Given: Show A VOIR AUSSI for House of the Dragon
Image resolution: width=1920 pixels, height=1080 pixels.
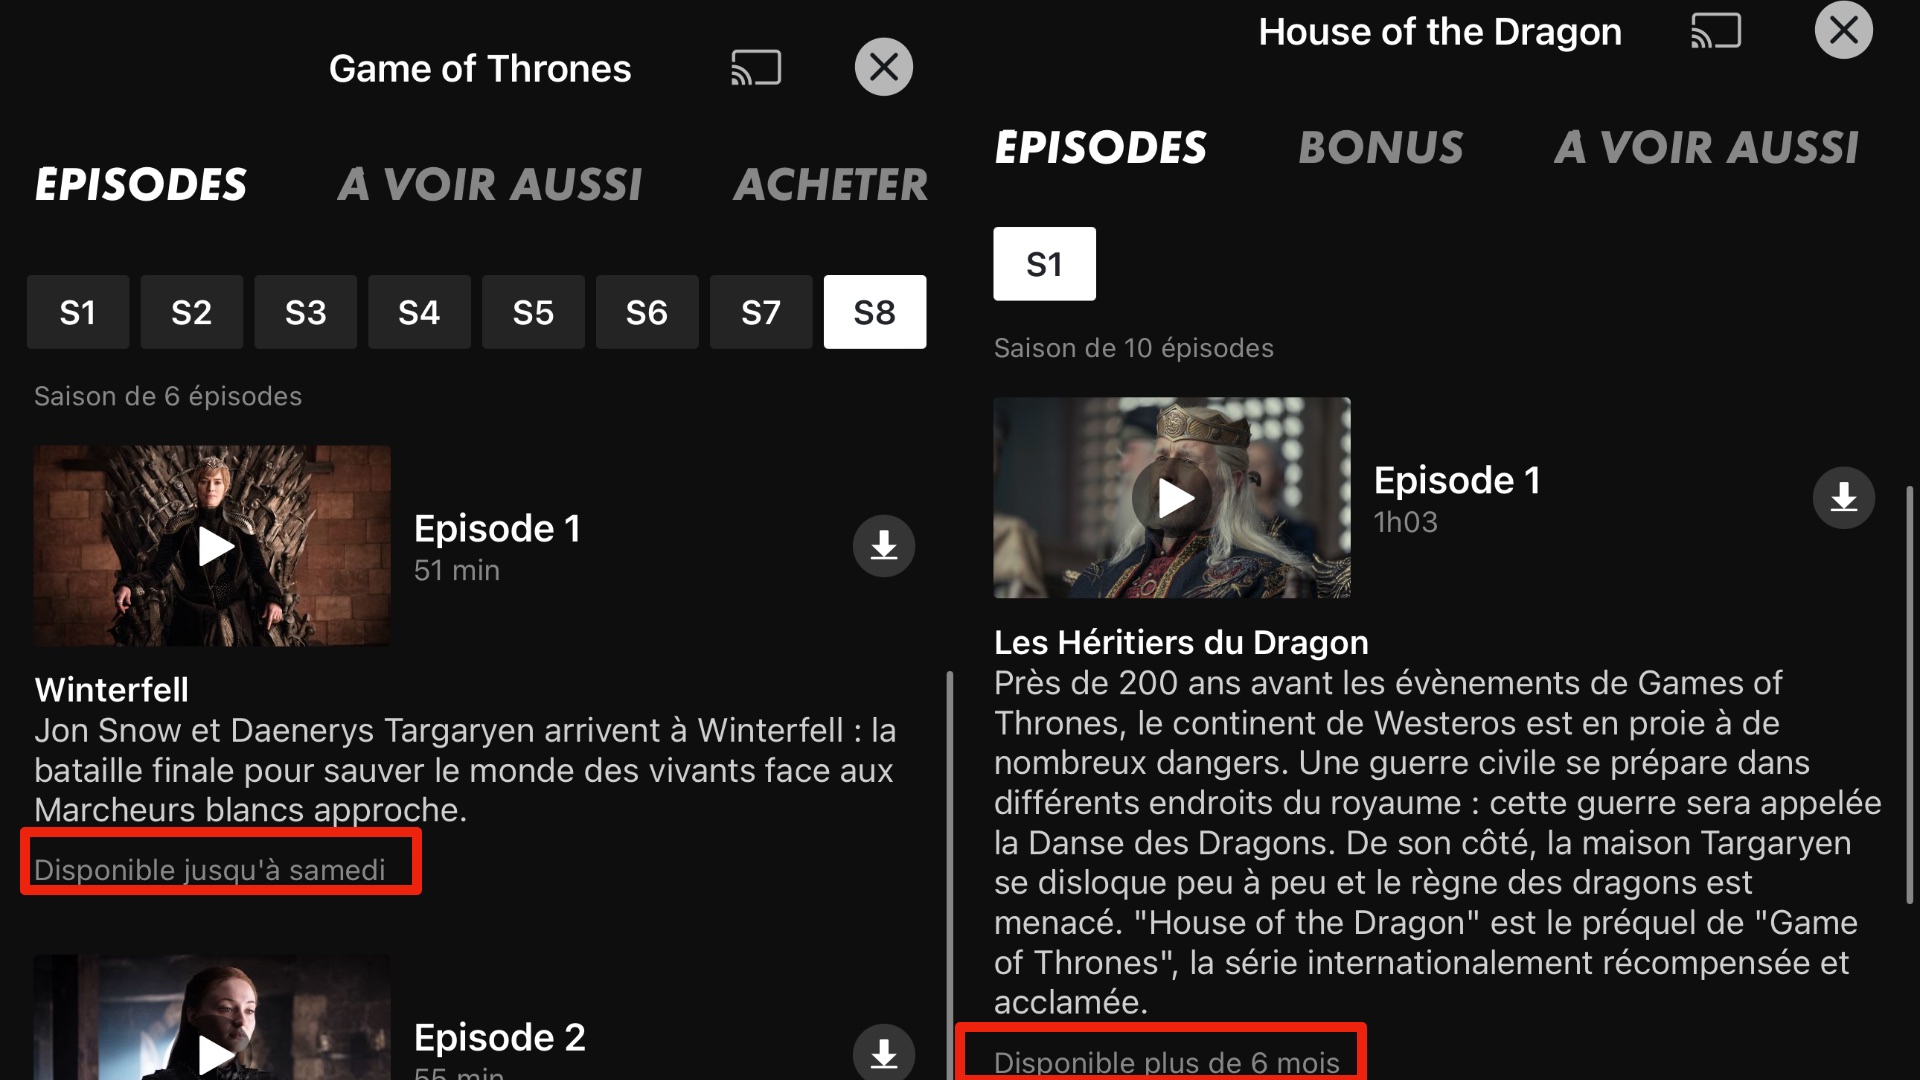Looking at the screenshot, I should point(1707,148).
